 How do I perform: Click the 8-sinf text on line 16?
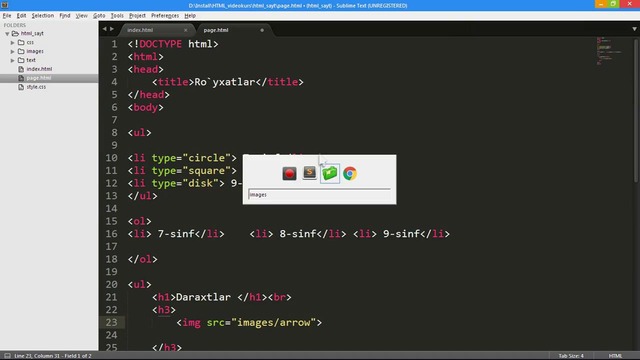tap(298, 234)
